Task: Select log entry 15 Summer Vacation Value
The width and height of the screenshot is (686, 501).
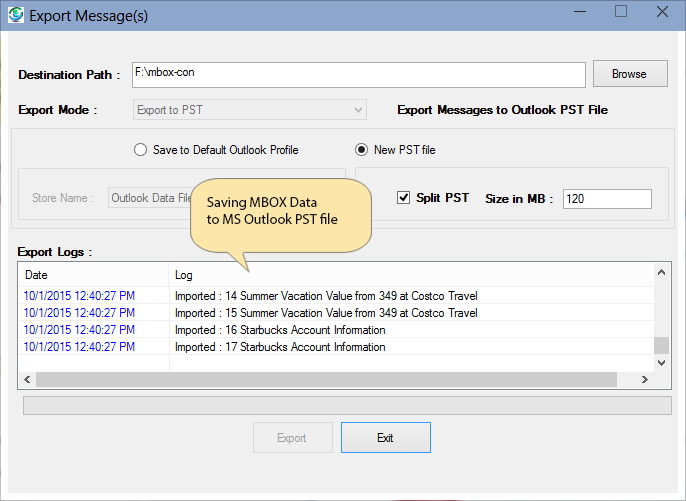Action: coord(326,313)
